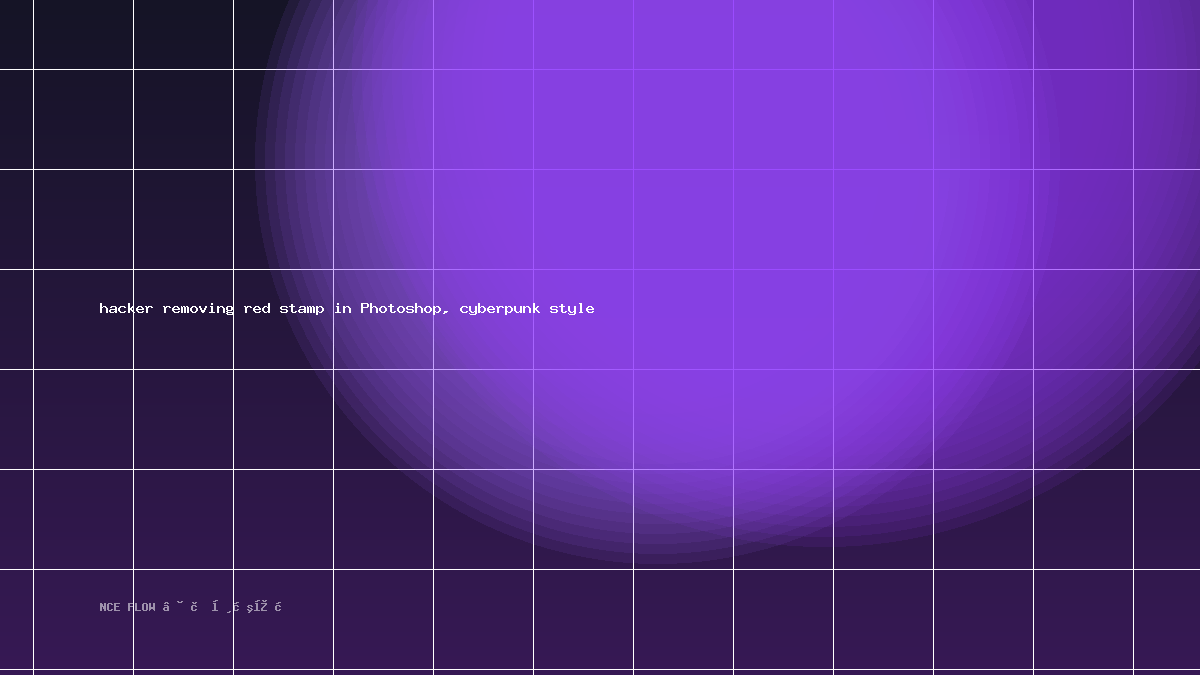Click the final "e" in "style"
The width and height of the screenshot is (1200, 675).
coord(590,309)
